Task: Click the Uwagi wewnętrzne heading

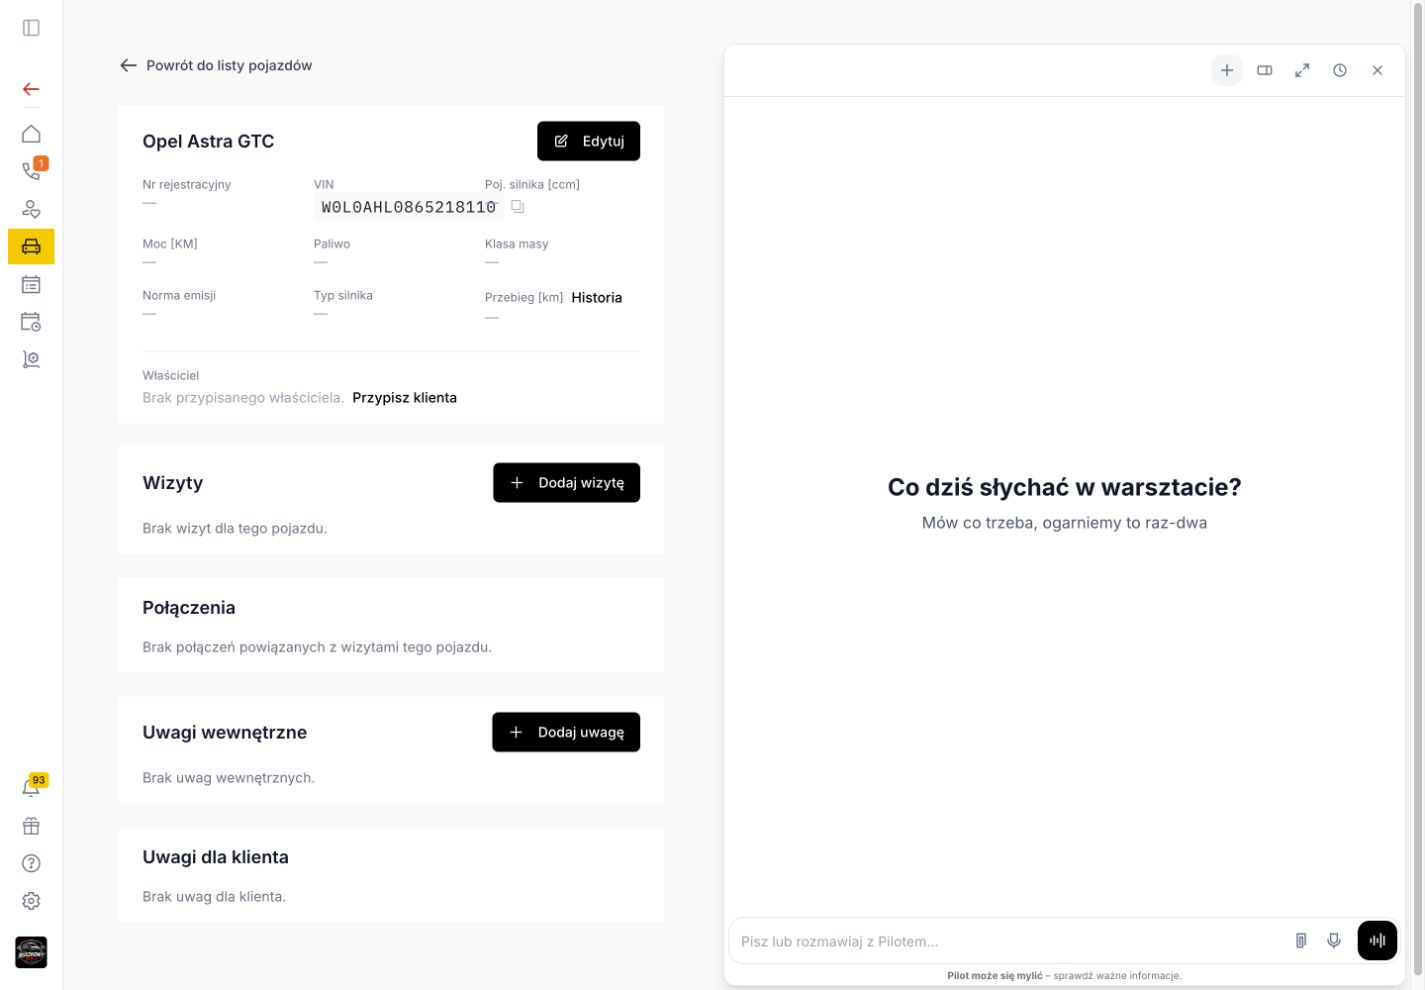Action: coord(225,732)
